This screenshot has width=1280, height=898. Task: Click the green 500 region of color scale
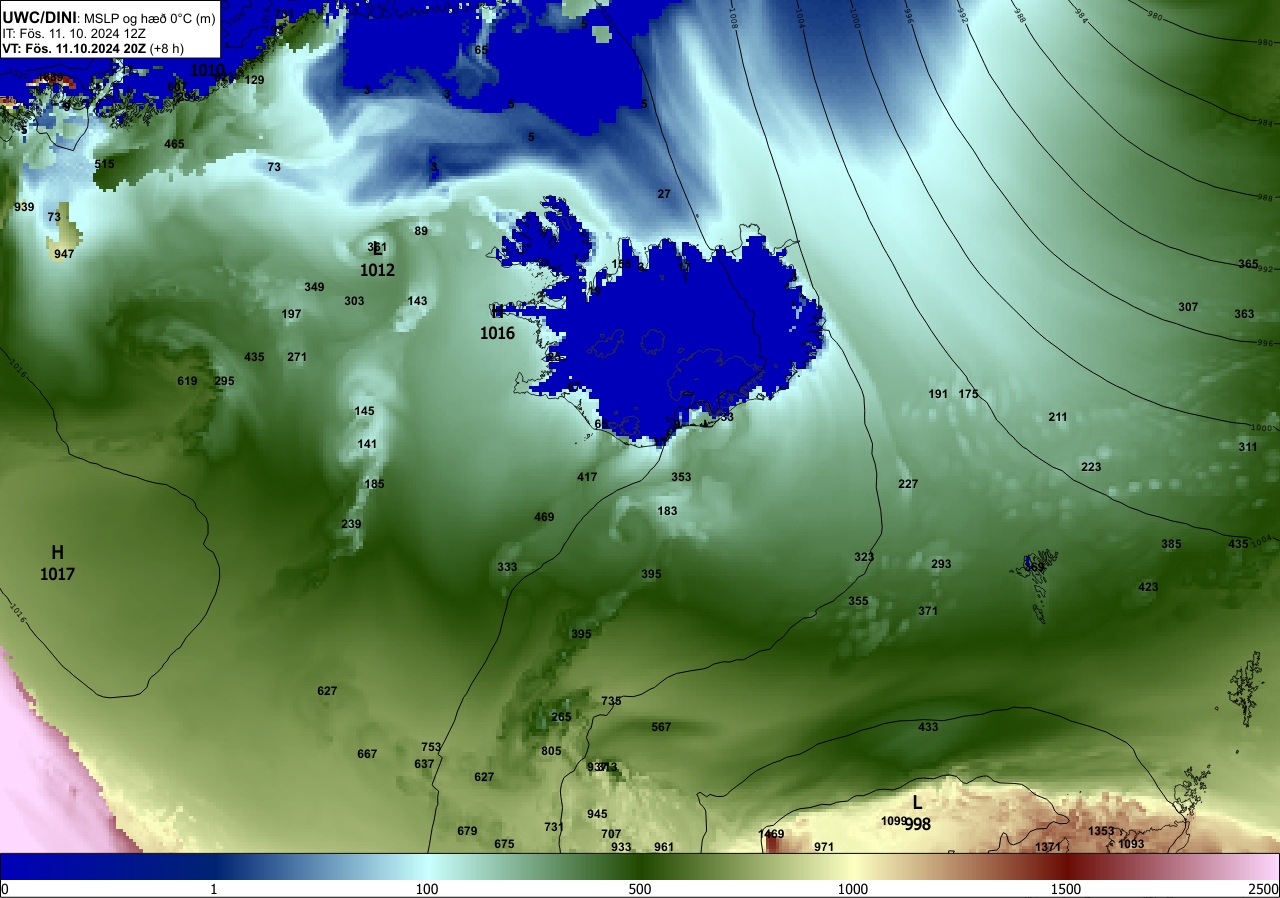coord(640,866)
